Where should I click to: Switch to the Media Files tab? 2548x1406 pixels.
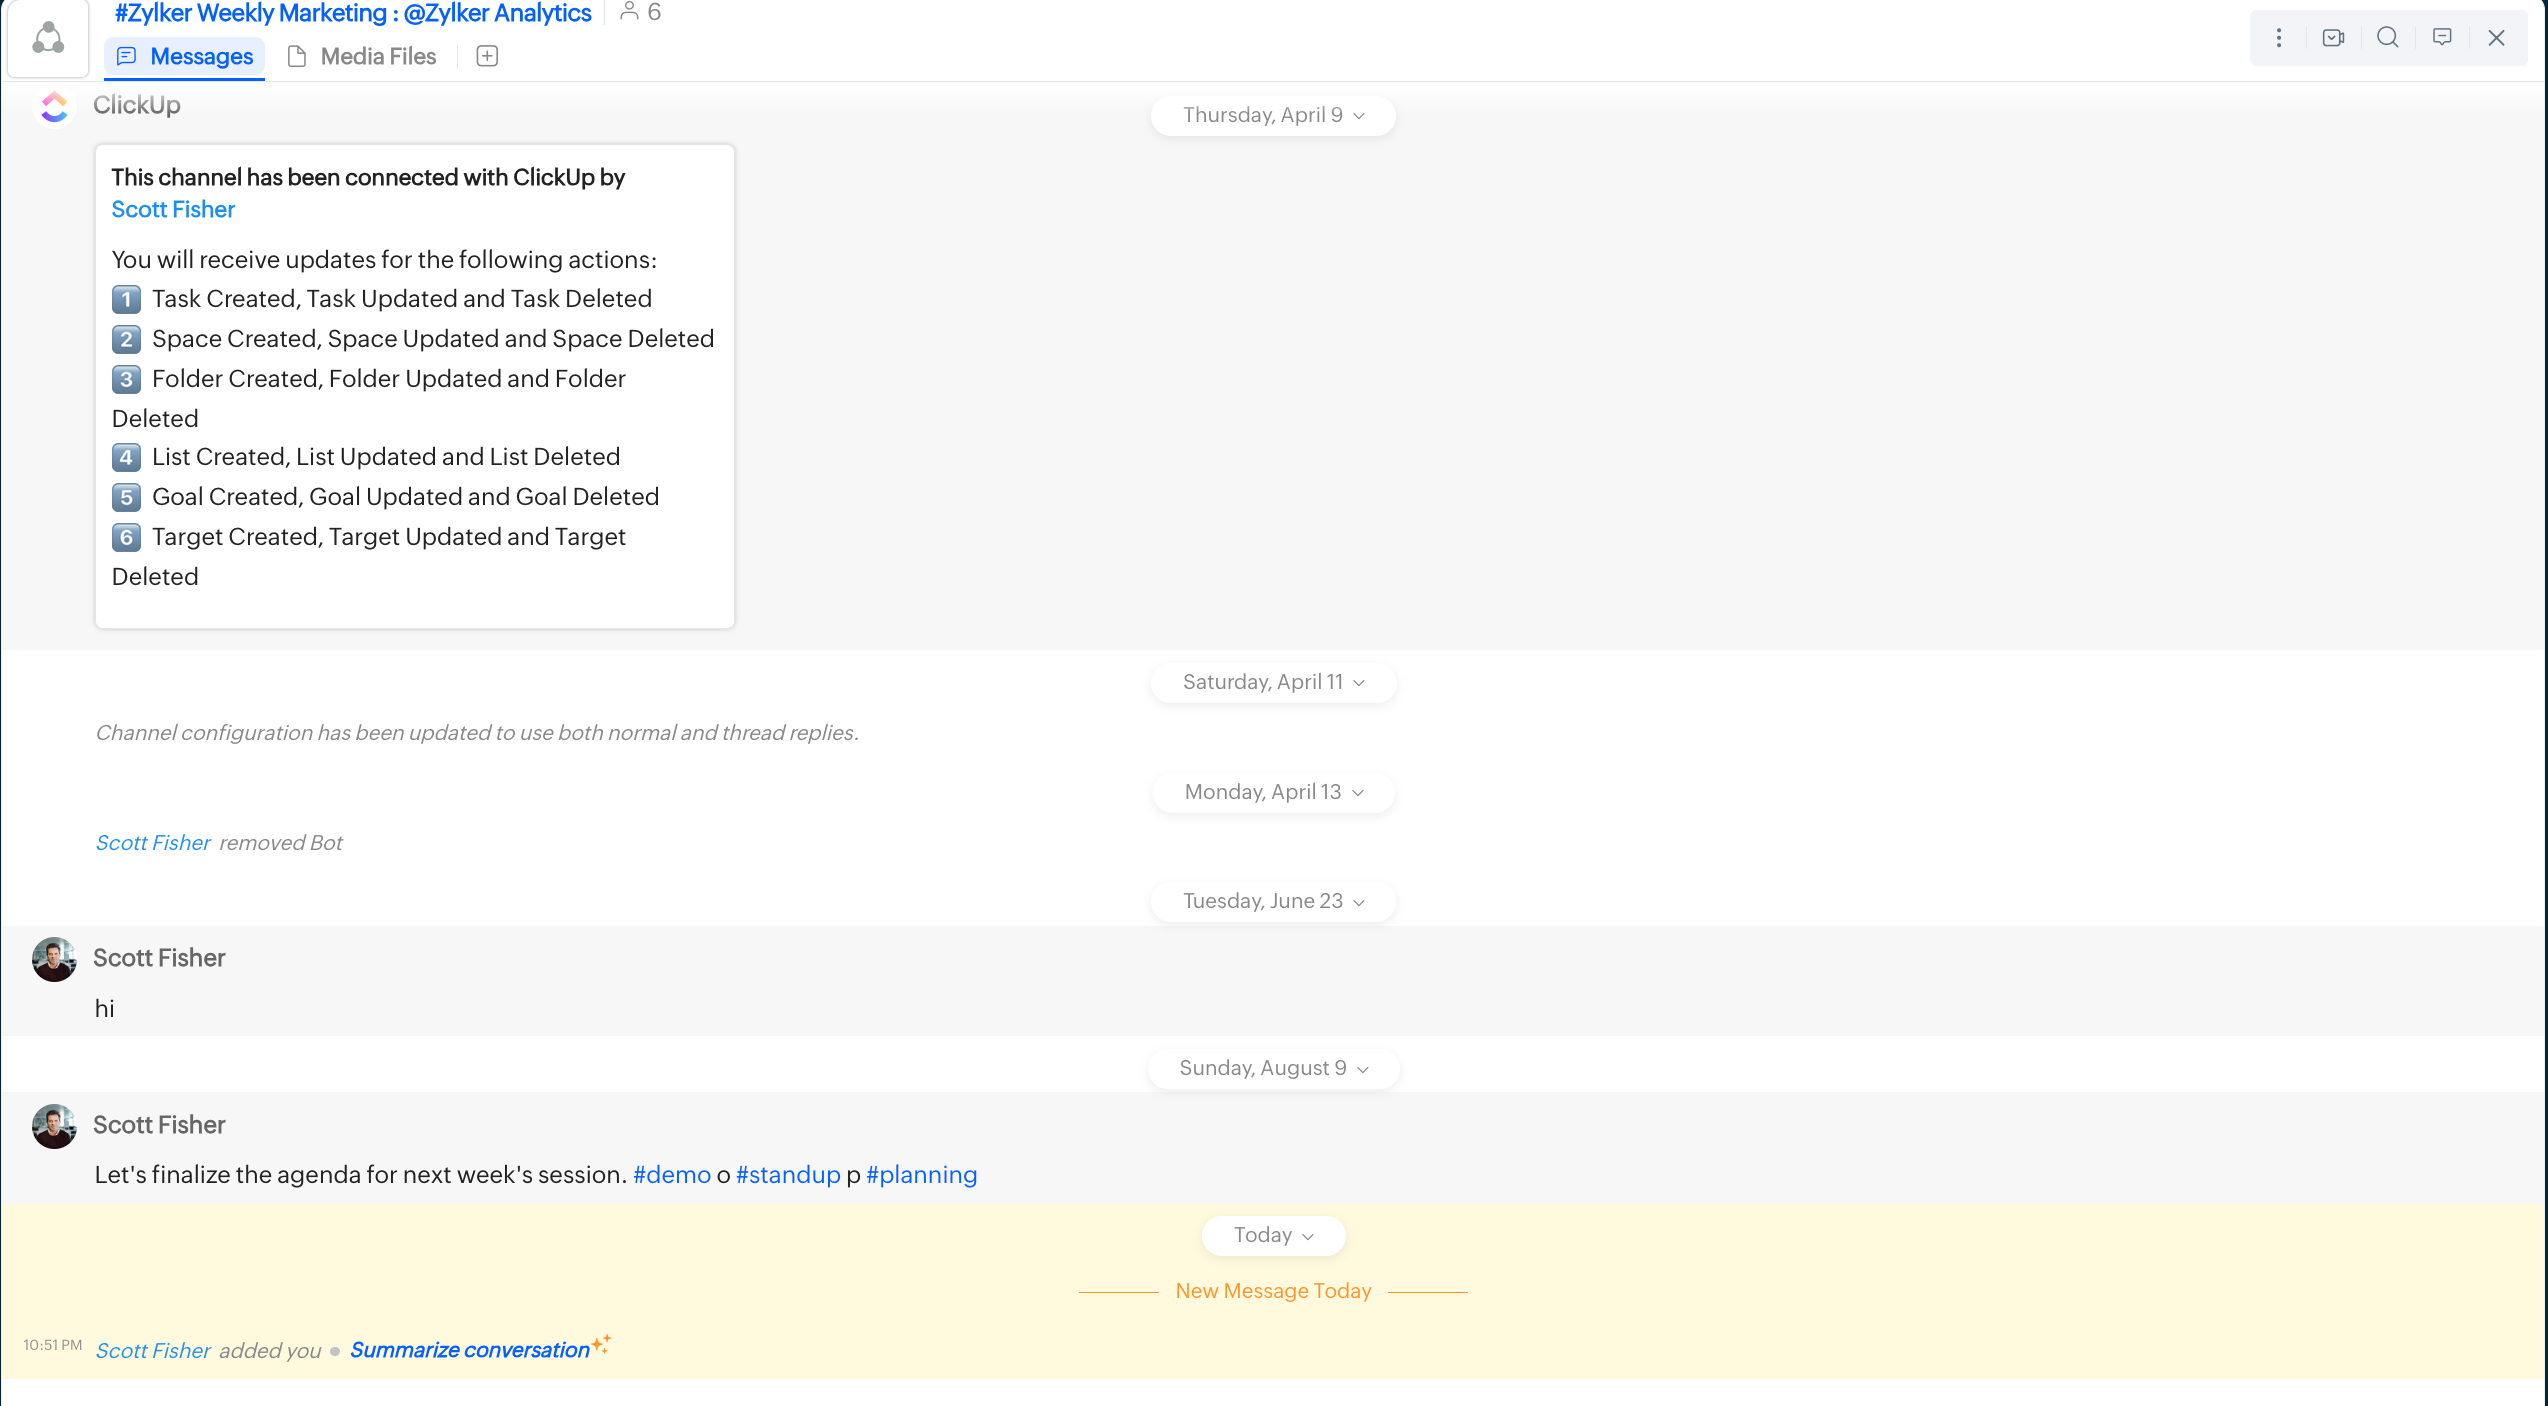(x=362, y=57)
